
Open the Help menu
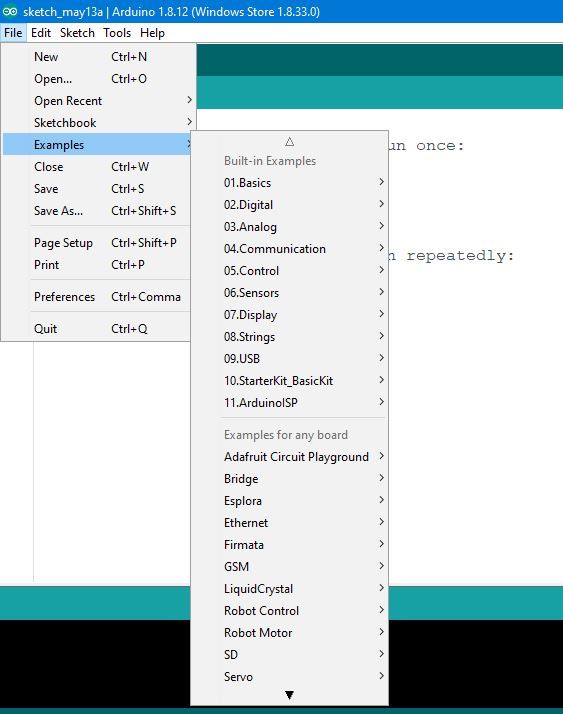pos(152,33)
